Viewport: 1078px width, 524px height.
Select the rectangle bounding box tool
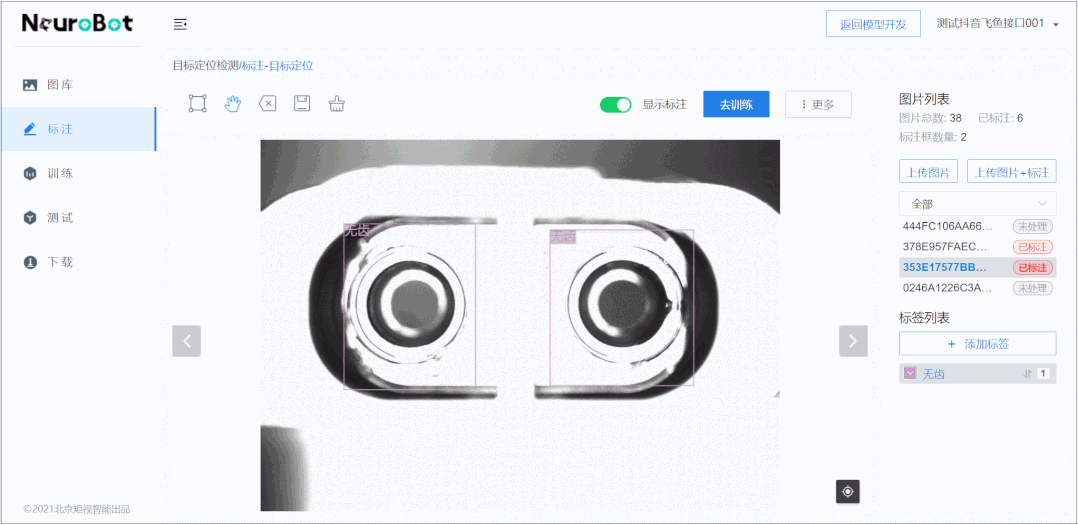point(198,104)
